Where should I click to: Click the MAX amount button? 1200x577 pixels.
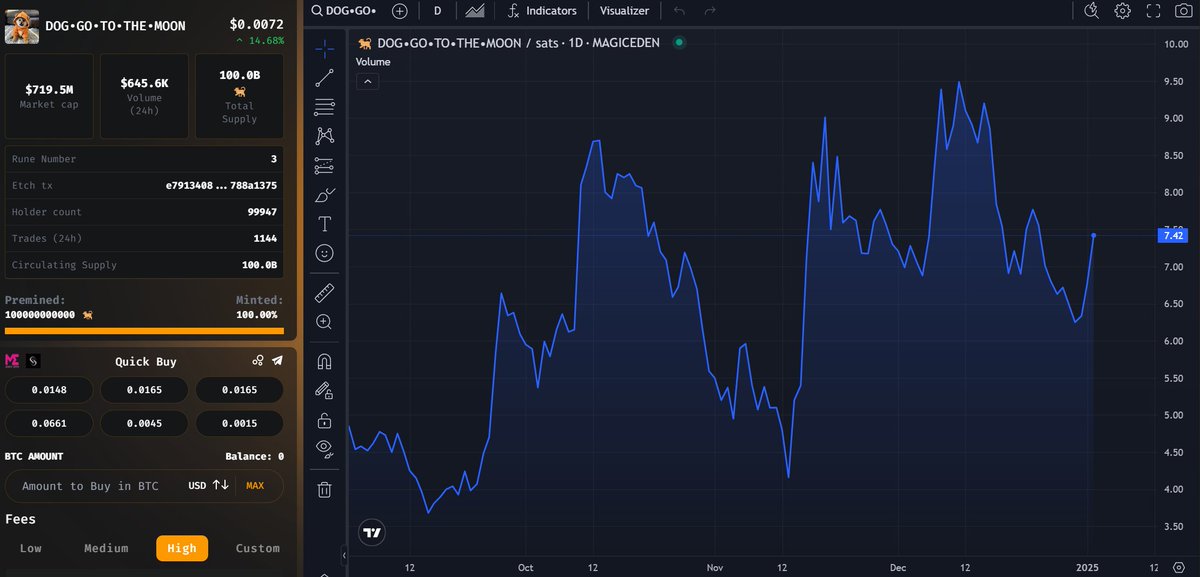tap(255, 486)
